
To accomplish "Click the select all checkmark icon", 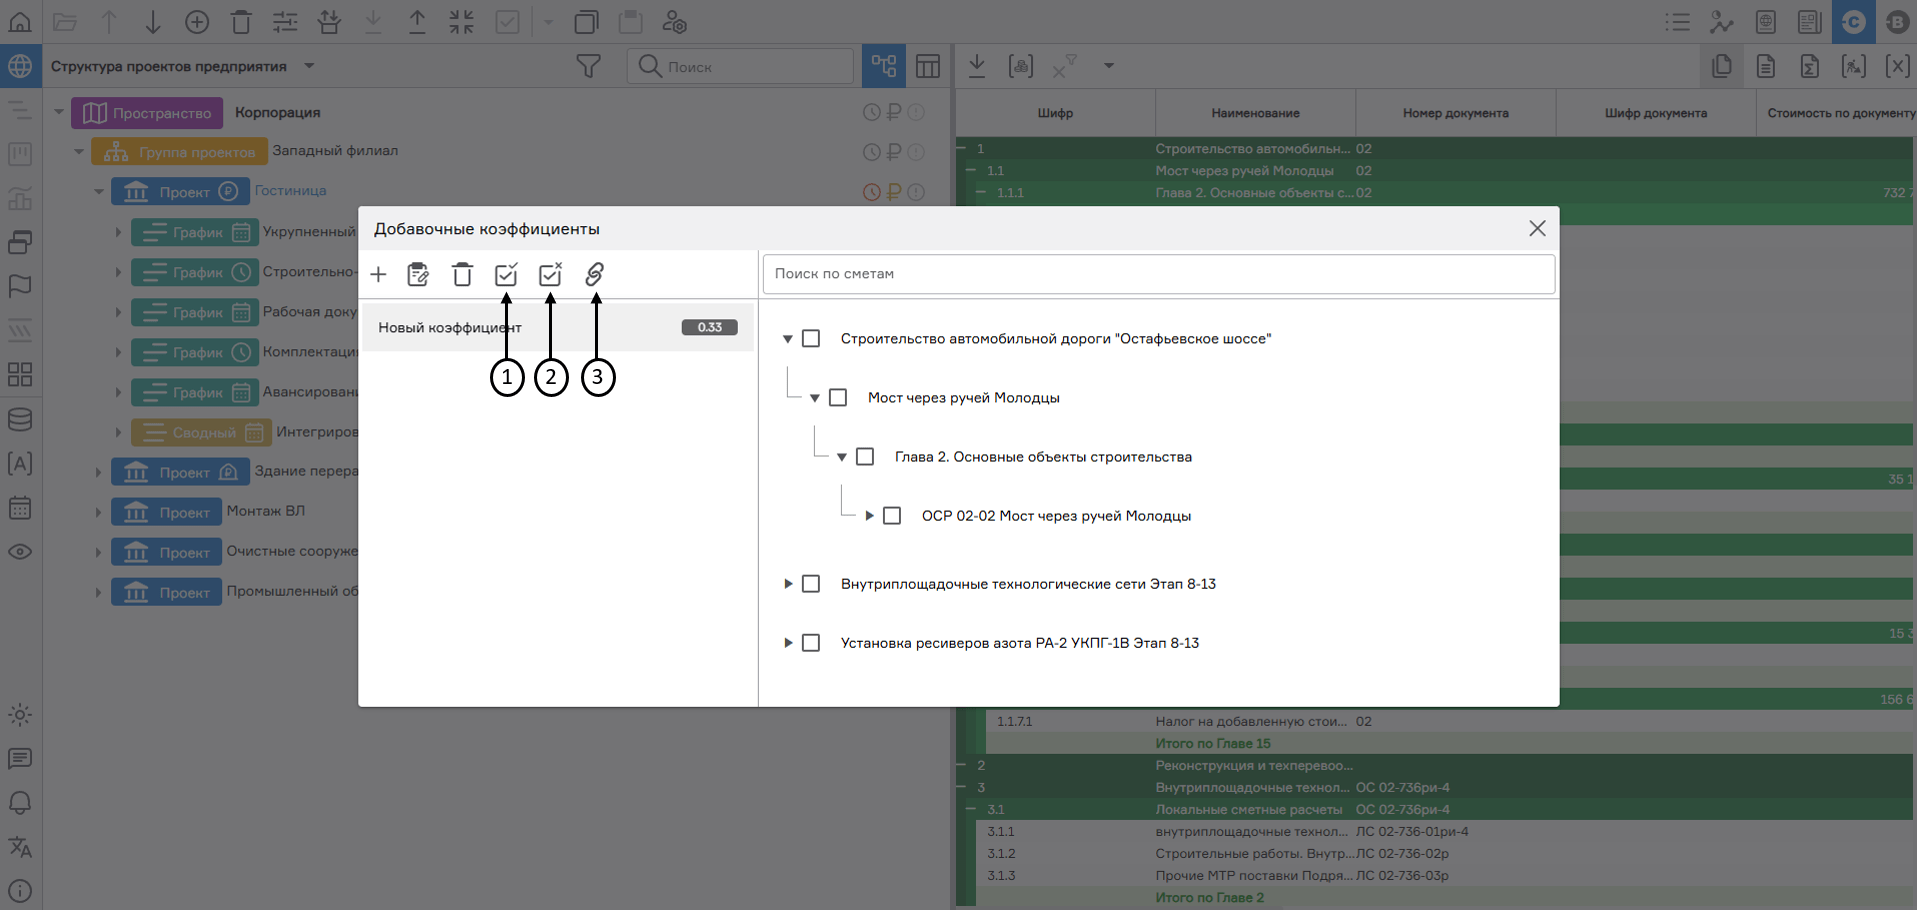I will point(506,274).
